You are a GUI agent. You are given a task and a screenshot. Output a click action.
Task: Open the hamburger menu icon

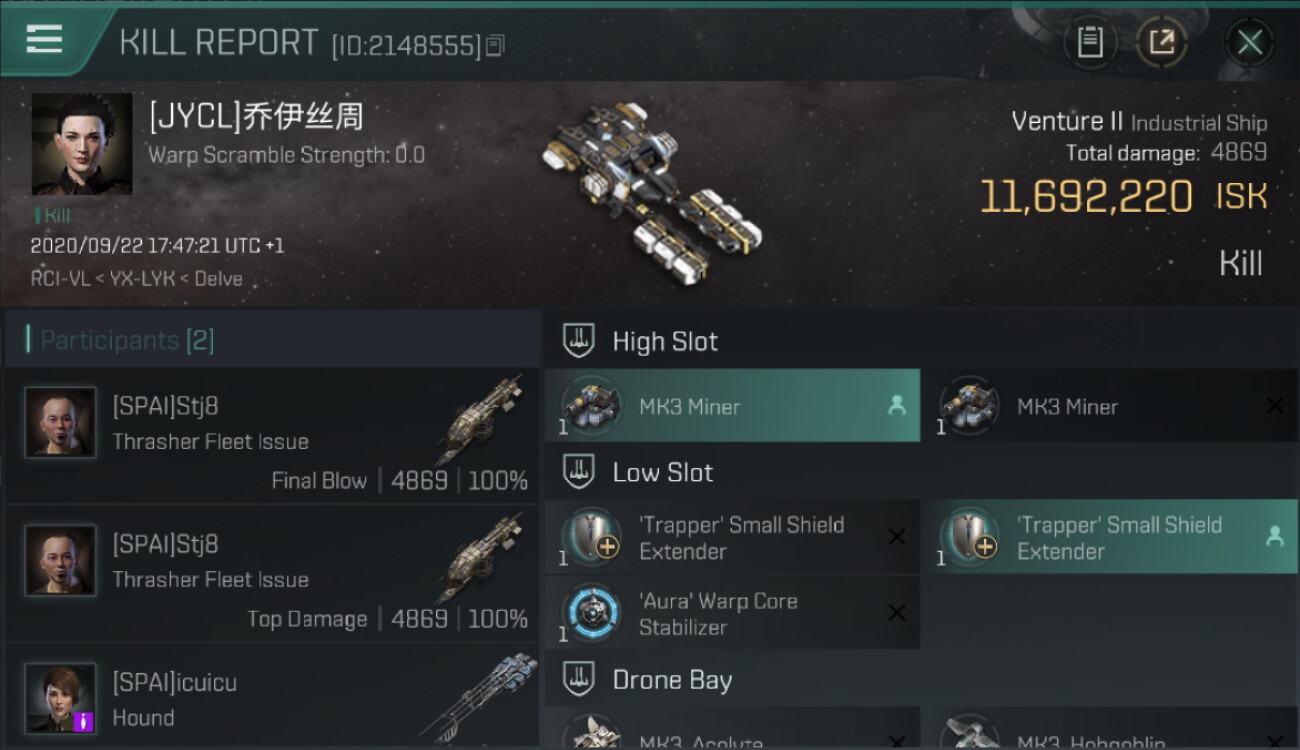coord(44,40)
